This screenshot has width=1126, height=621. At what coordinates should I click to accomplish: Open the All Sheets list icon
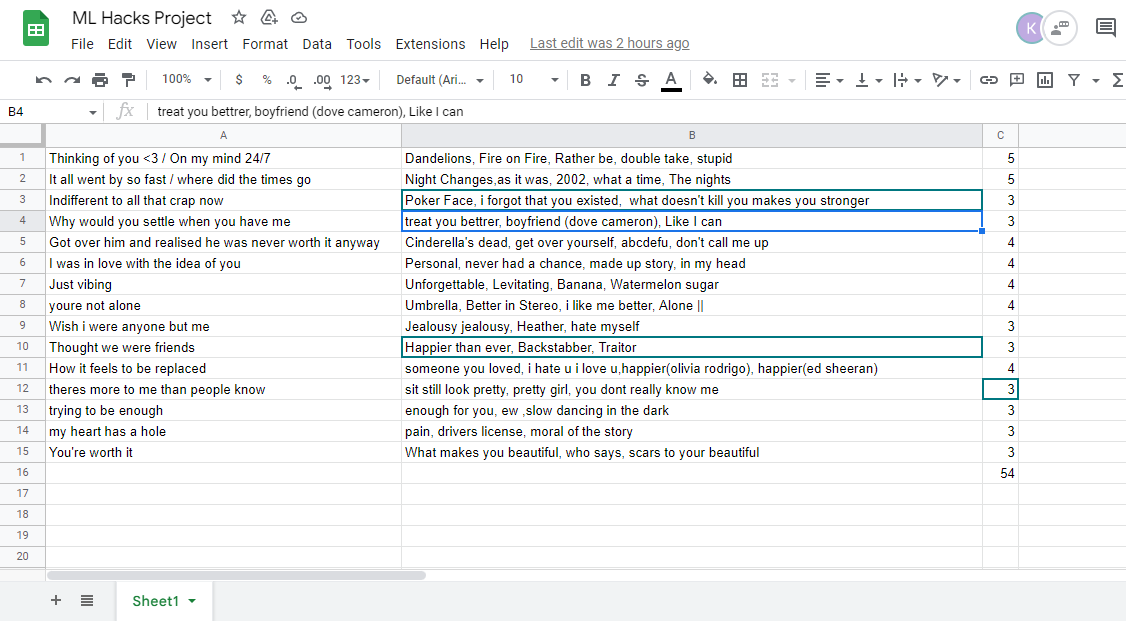[87, 600]
